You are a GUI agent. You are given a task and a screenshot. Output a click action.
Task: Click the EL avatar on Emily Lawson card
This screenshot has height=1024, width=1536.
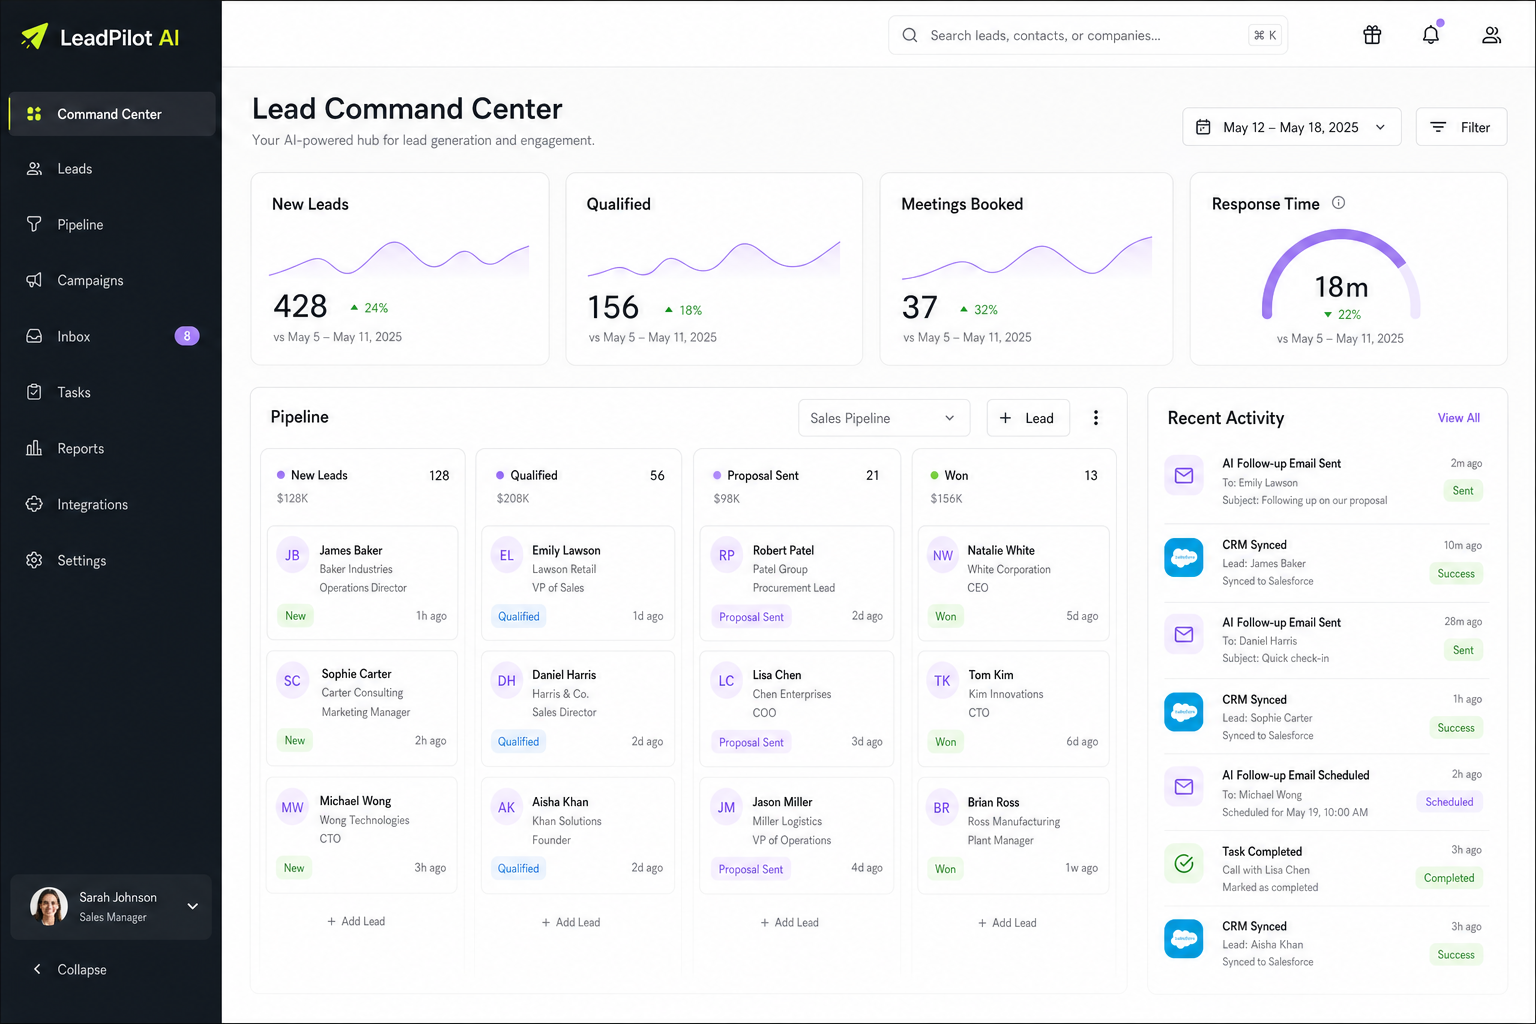tap(507, 555)
